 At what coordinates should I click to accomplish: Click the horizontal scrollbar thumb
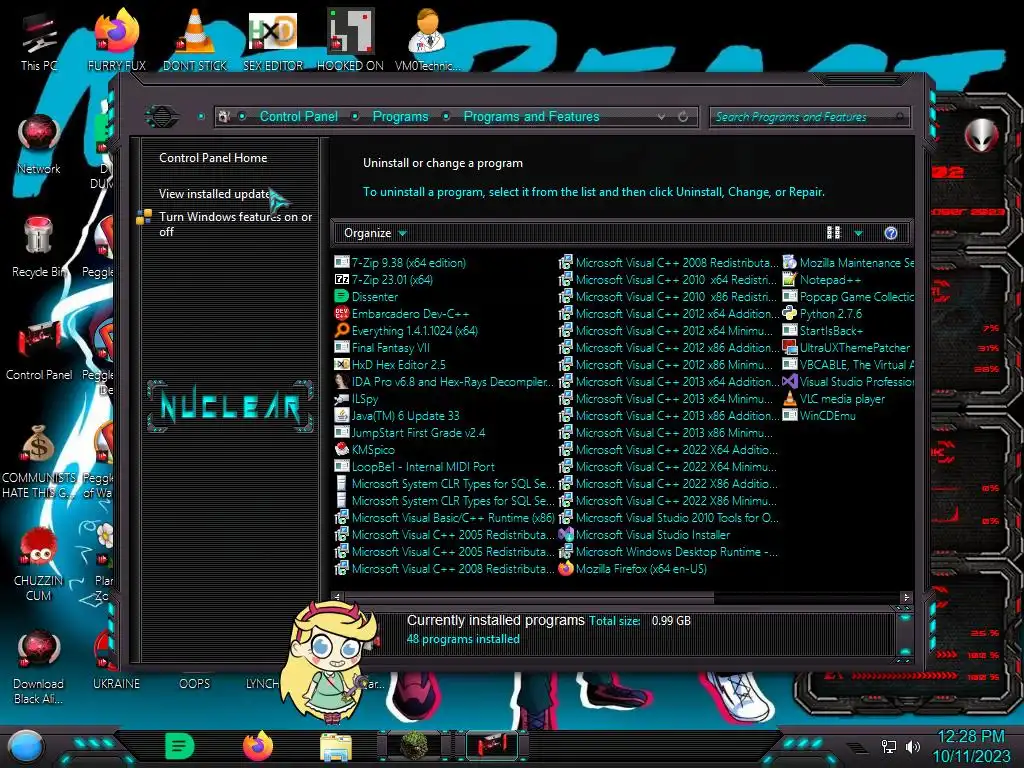(529, 597)
